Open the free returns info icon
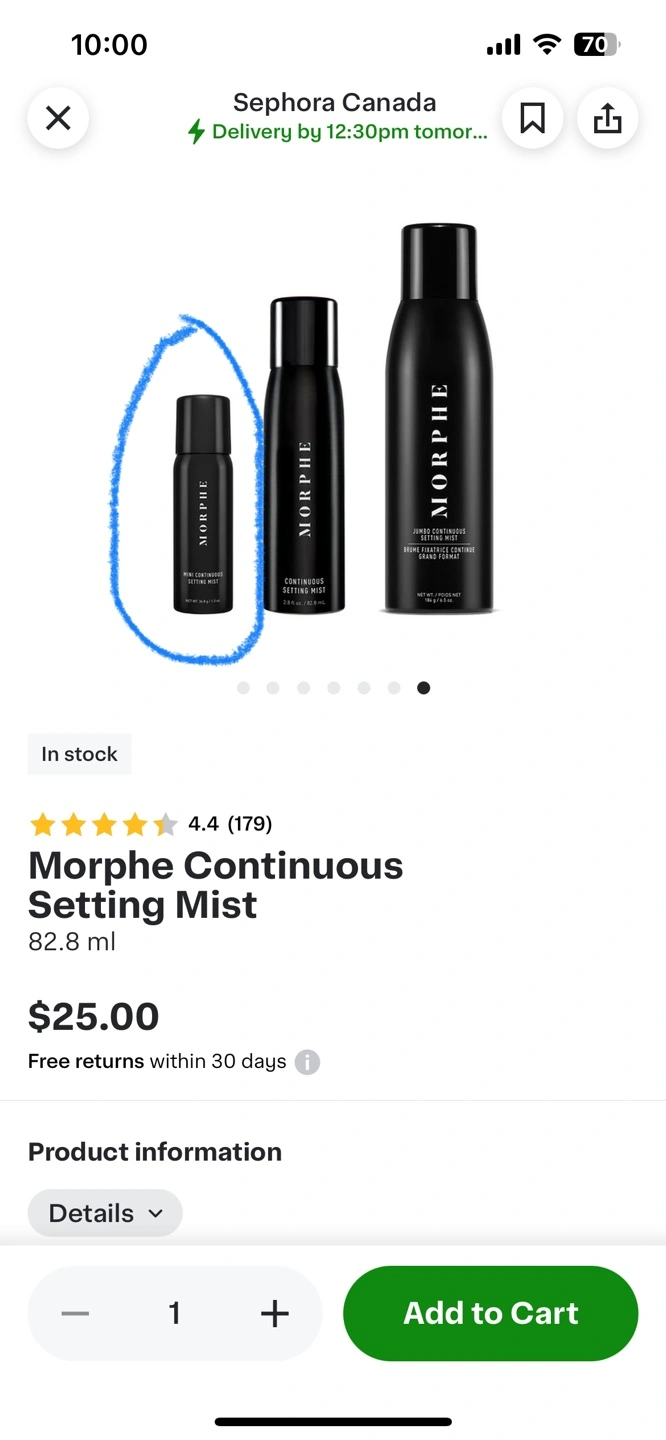The width and height of the screenshot is (666, 1440). point(308,1062)
